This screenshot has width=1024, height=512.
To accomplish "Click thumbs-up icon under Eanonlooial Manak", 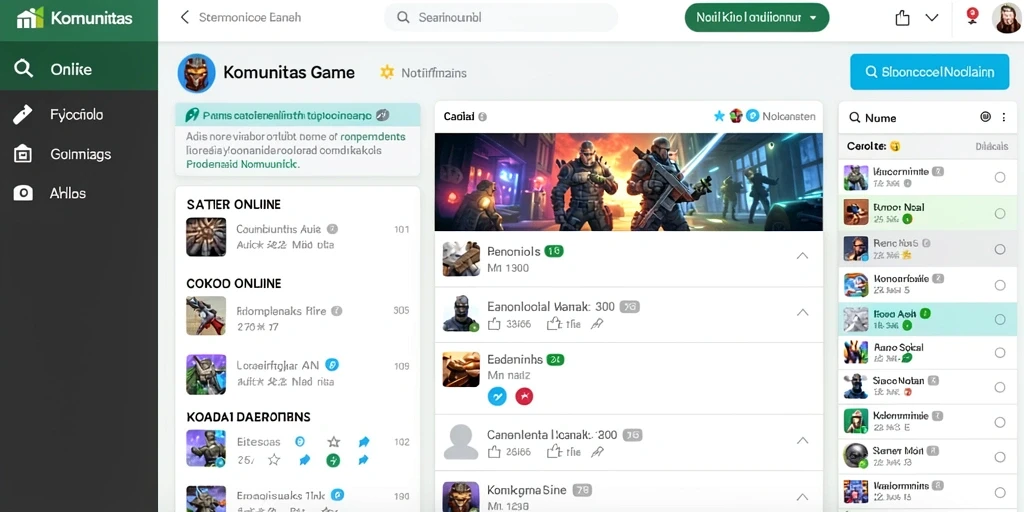I will click(494, 323).
